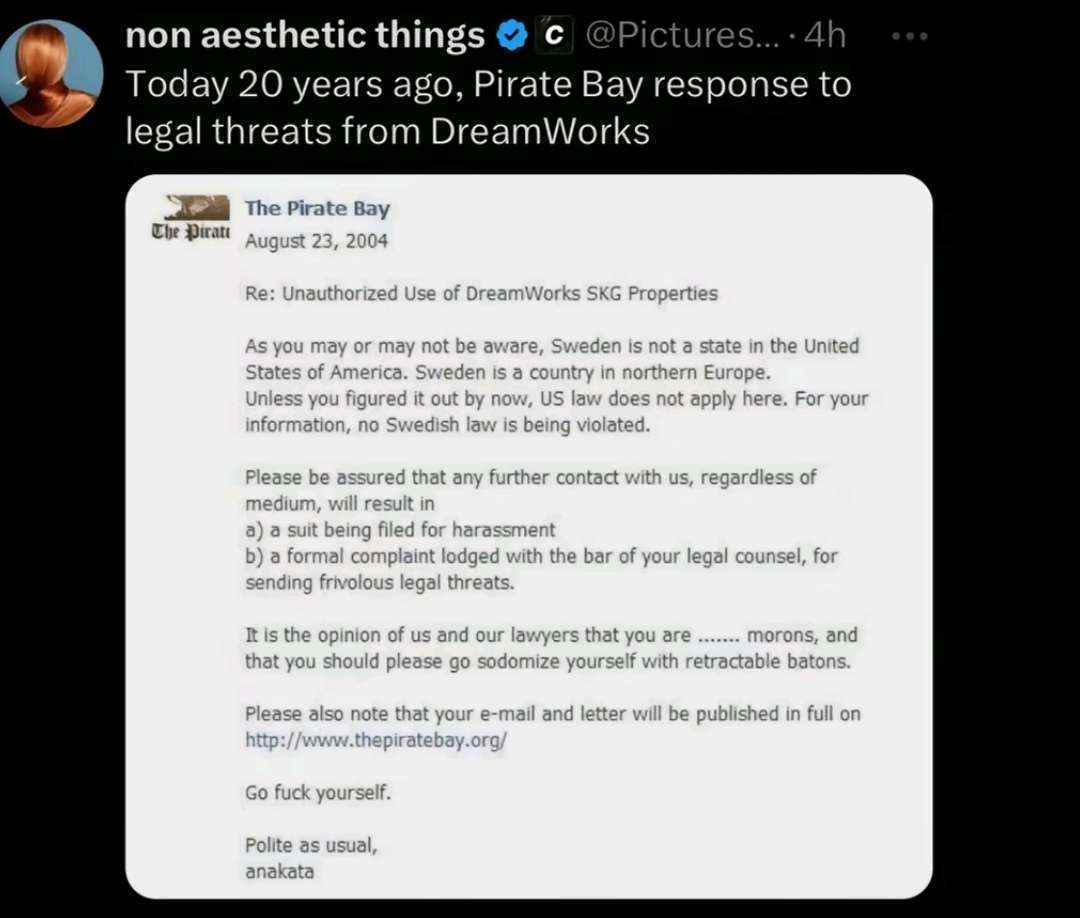
Task: Open the thepiratebay.org URL link
Action: pyautogui.click(x=376, y=741)
